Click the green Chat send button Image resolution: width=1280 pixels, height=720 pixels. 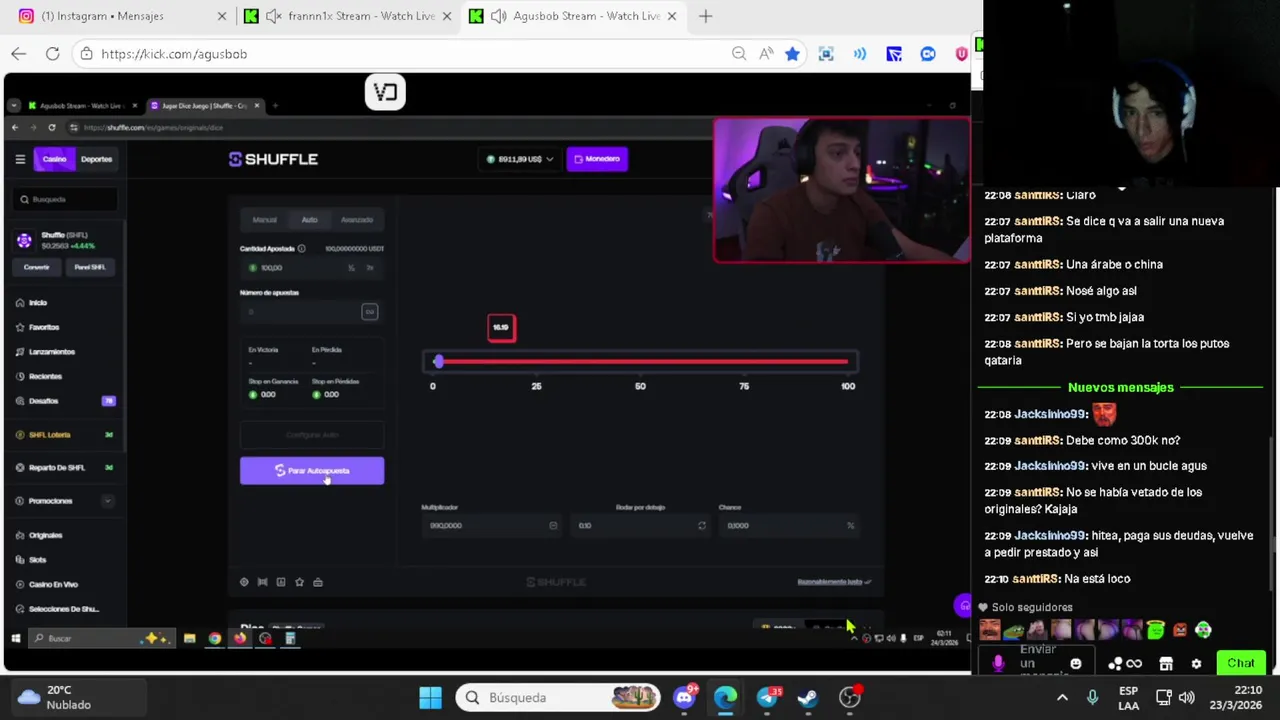[x=1241, y=663]
